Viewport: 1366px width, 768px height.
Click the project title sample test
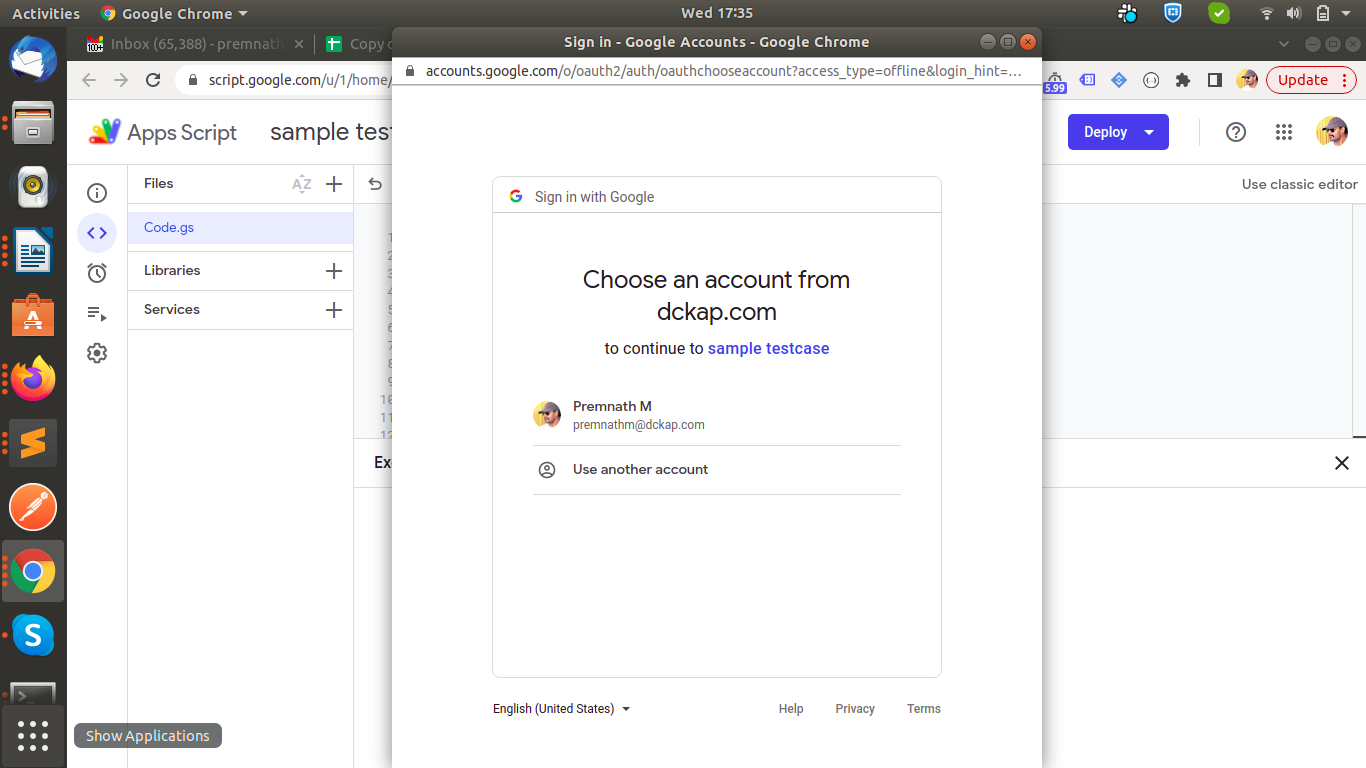click(x=331, y=132)
